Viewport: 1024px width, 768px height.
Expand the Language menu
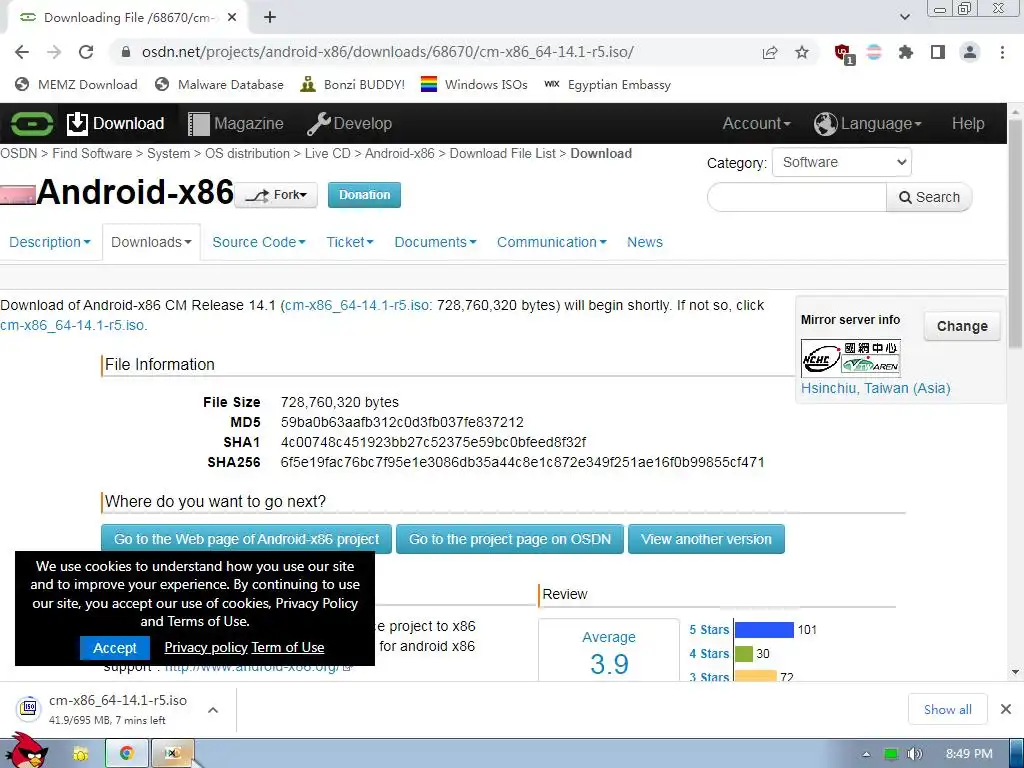(x=868, y=123)
